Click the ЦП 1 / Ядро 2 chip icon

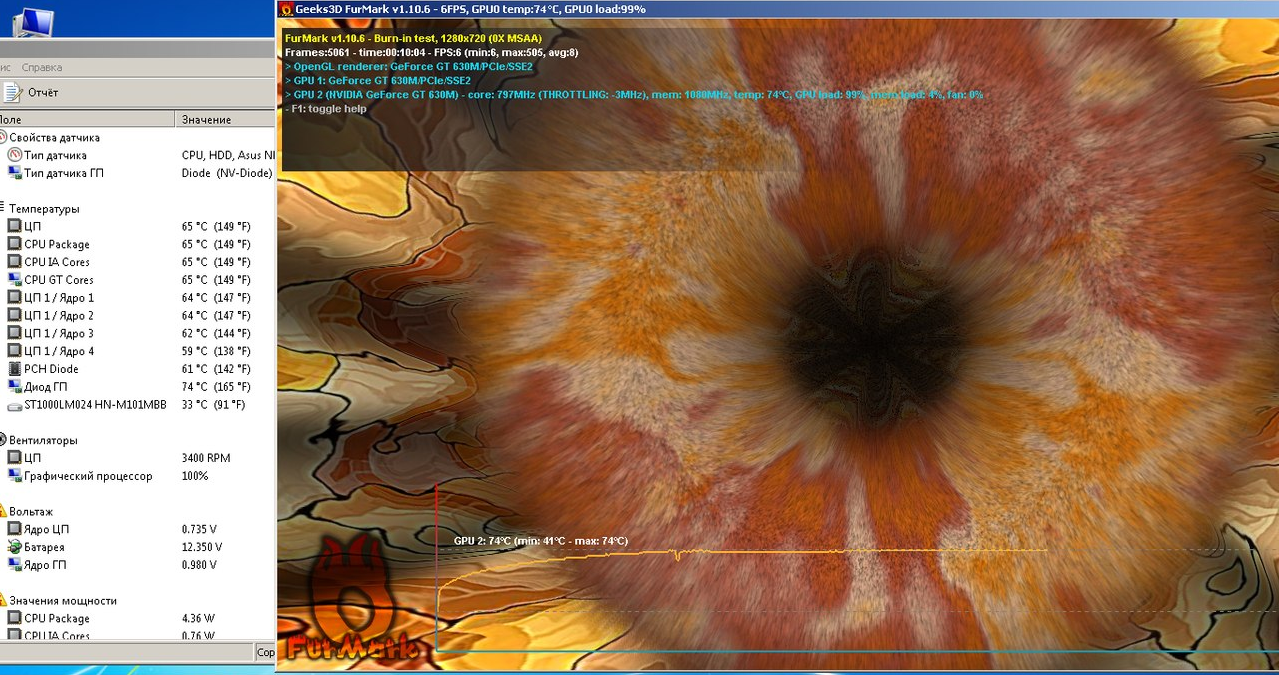click(x=14, y=315)
